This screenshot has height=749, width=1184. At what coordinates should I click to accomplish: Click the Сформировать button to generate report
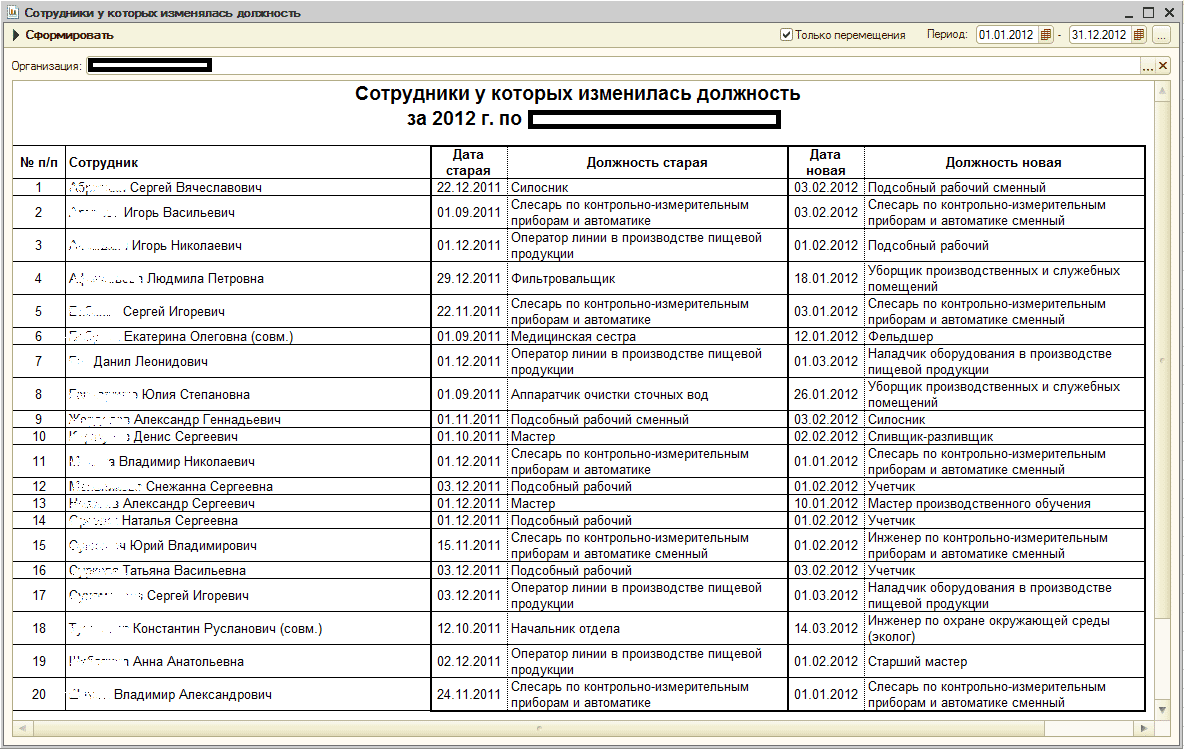[x=62, y=35]
